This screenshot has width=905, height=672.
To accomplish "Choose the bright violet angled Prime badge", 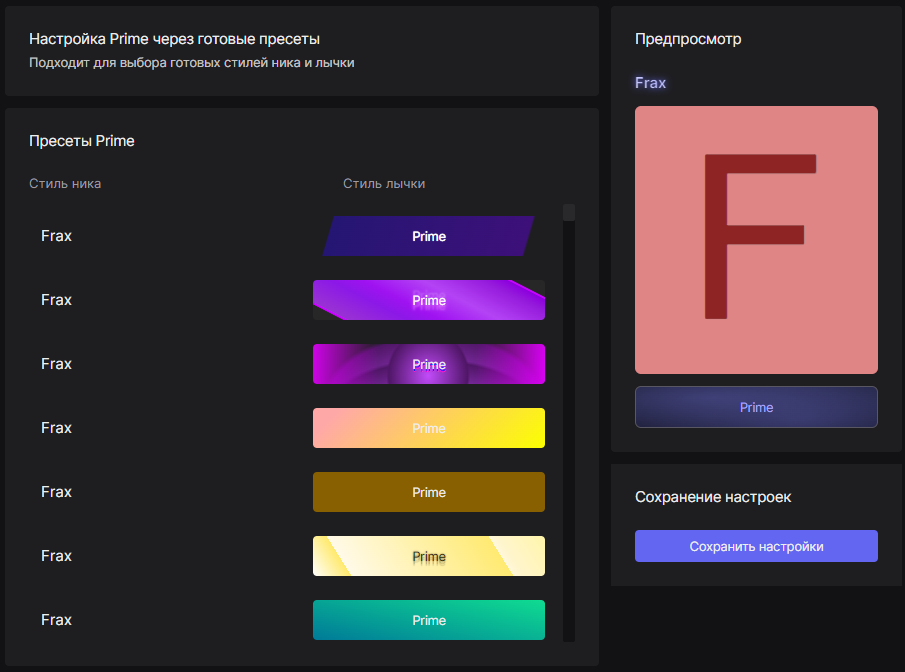I will coord(428,300).
